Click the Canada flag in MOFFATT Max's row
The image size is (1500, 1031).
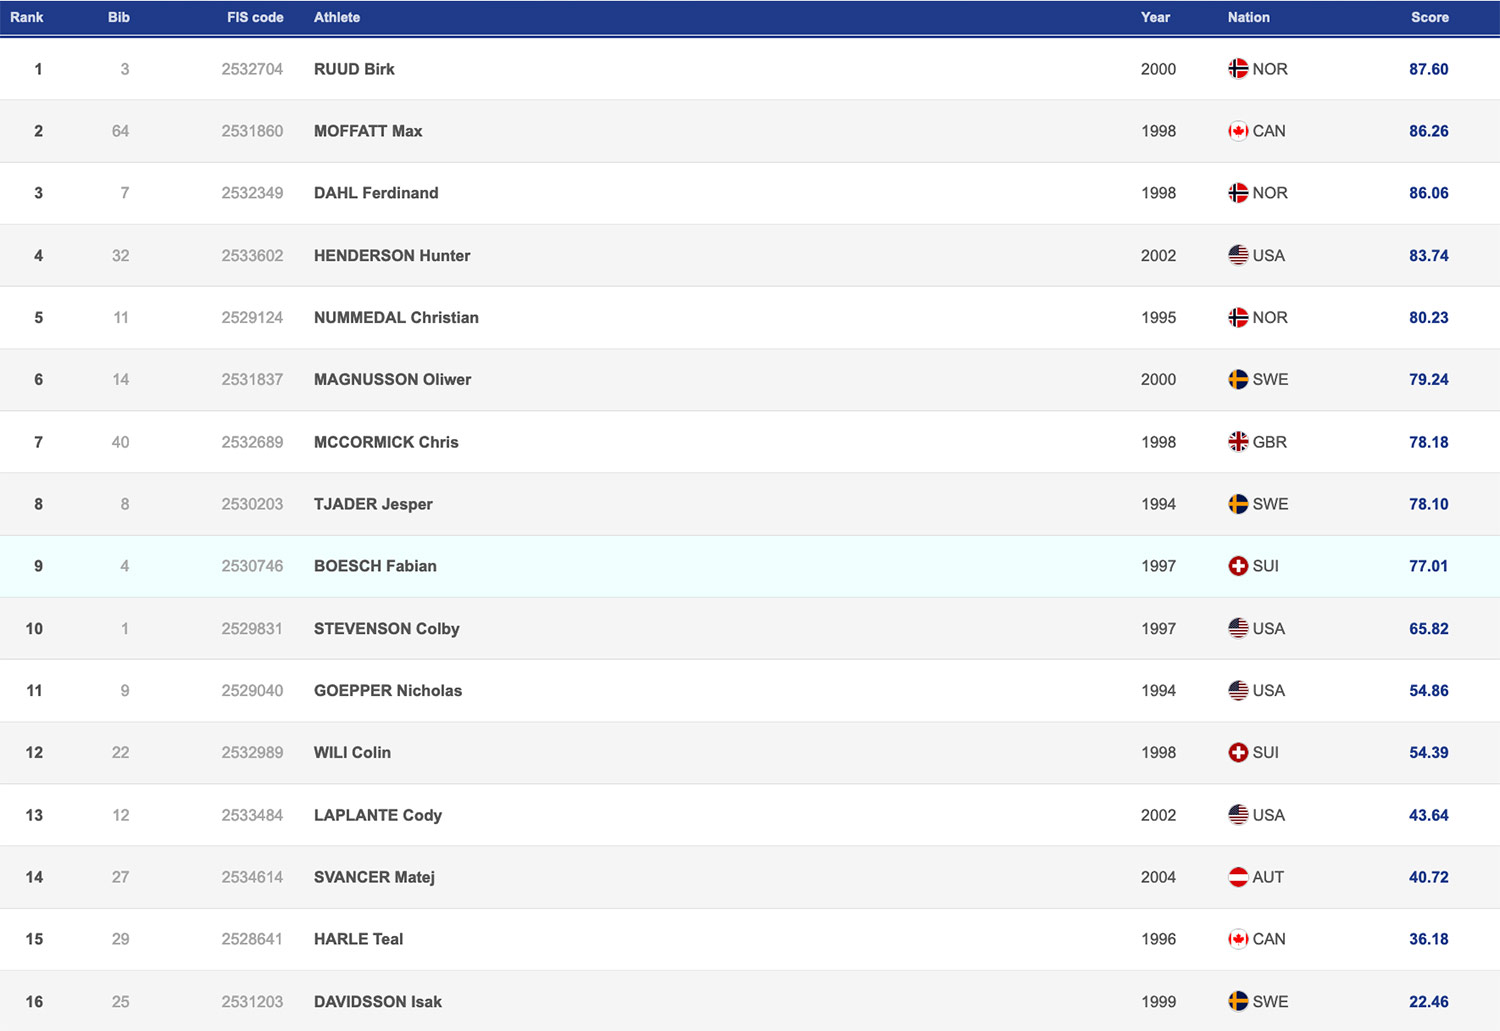(x=1238, y=131)
